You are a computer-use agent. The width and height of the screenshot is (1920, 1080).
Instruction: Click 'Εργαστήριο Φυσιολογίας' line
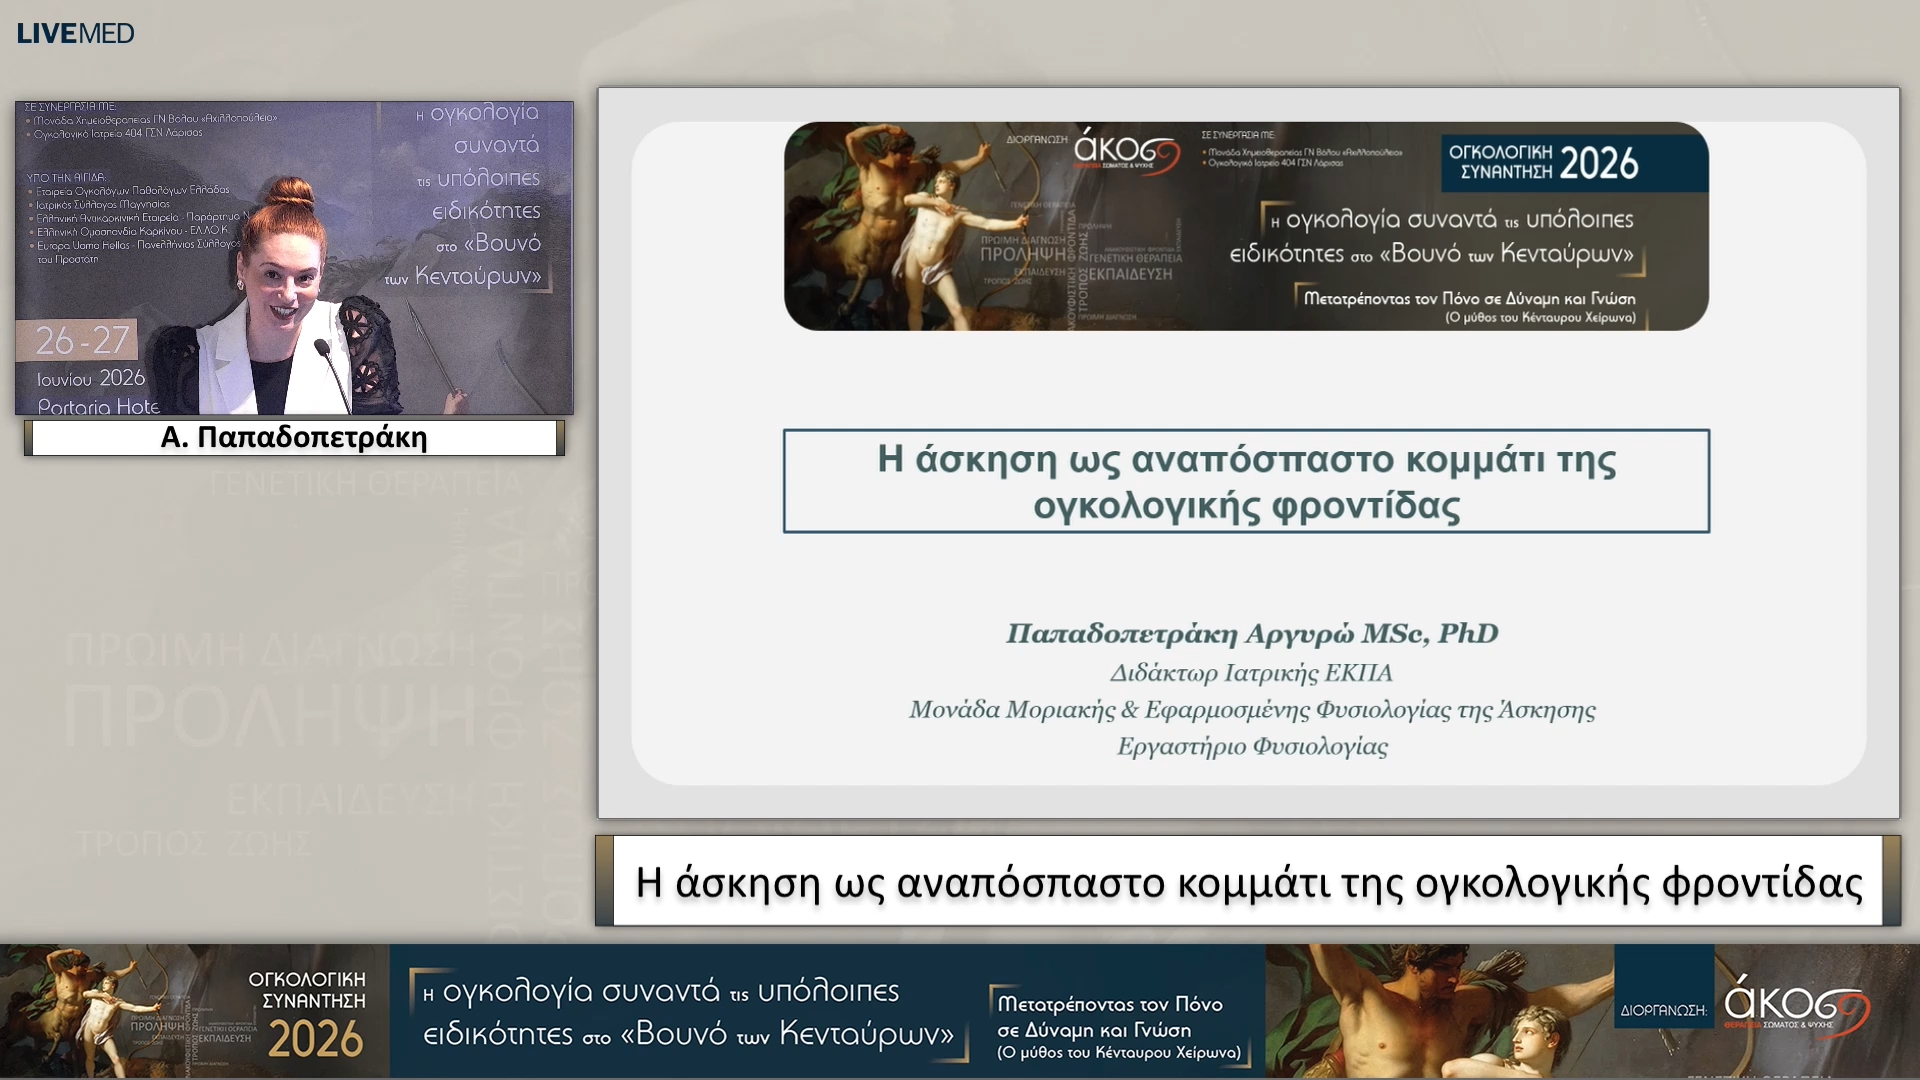click(1252, 747)
